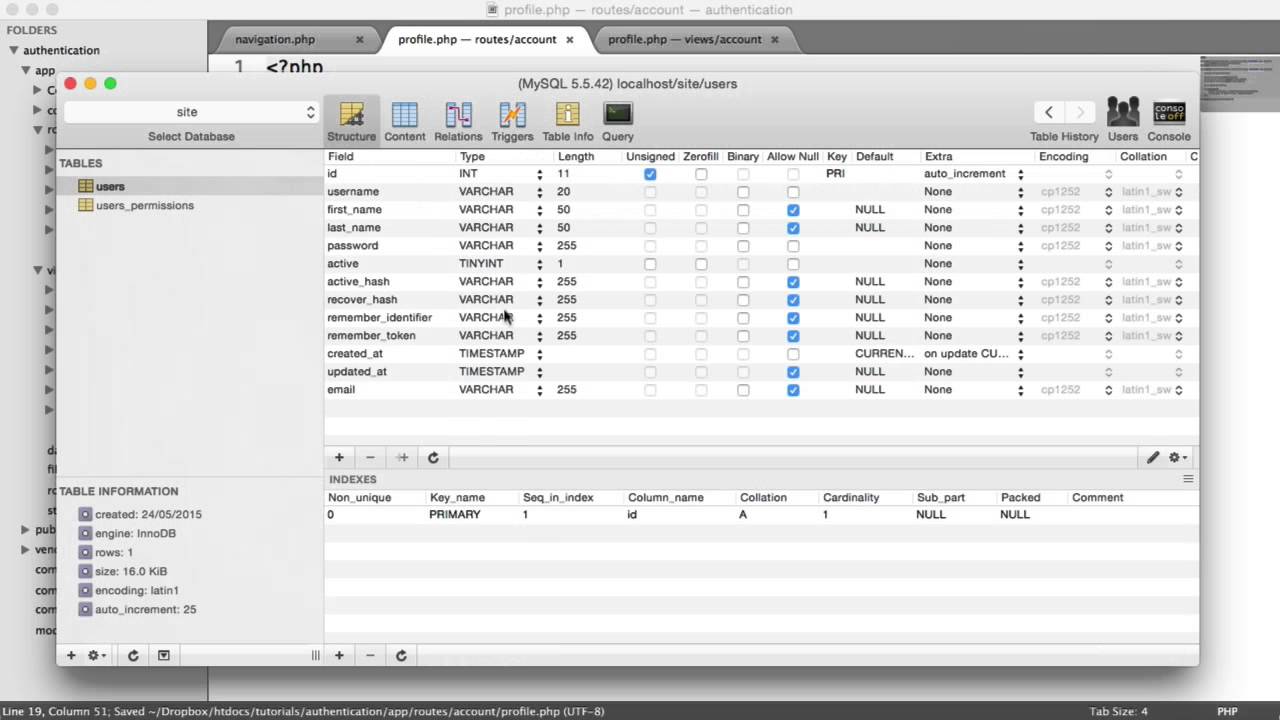Duplicate the selected field

tap(402, 457)
